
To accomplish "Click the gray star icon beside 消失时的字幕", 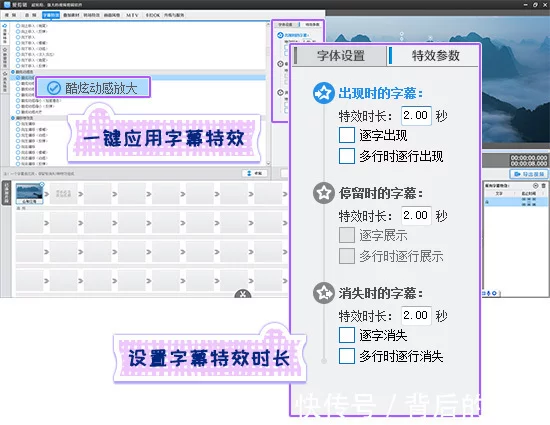I will tap(323, 293).
